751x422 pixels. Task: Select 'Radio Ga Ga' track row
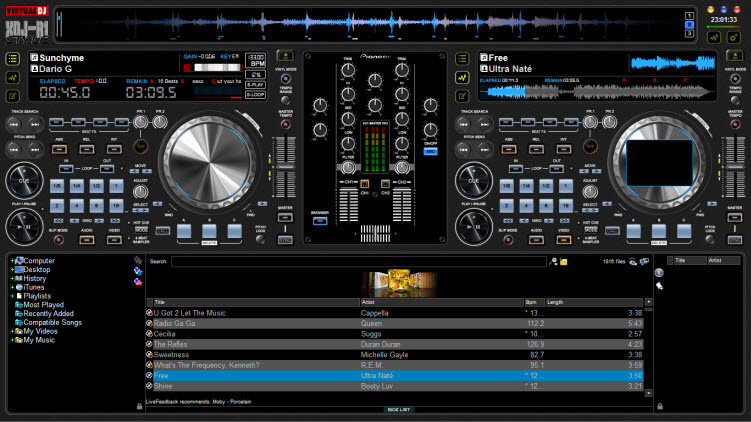(x=395, y=323)
